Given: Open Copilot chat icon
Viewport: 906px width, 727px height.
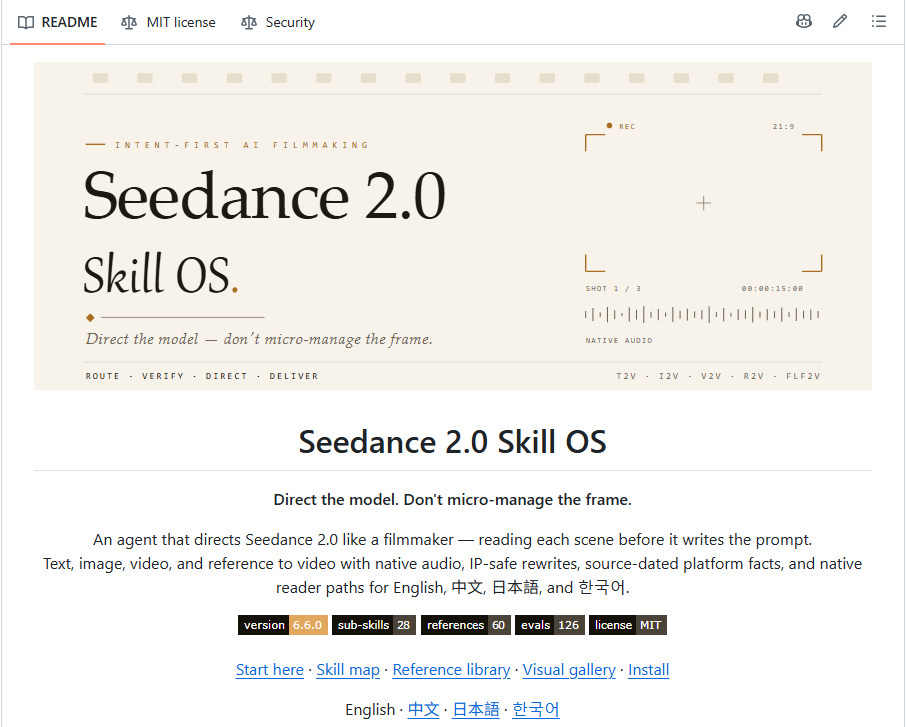Looking at the screenshot, I should point(804,22).
